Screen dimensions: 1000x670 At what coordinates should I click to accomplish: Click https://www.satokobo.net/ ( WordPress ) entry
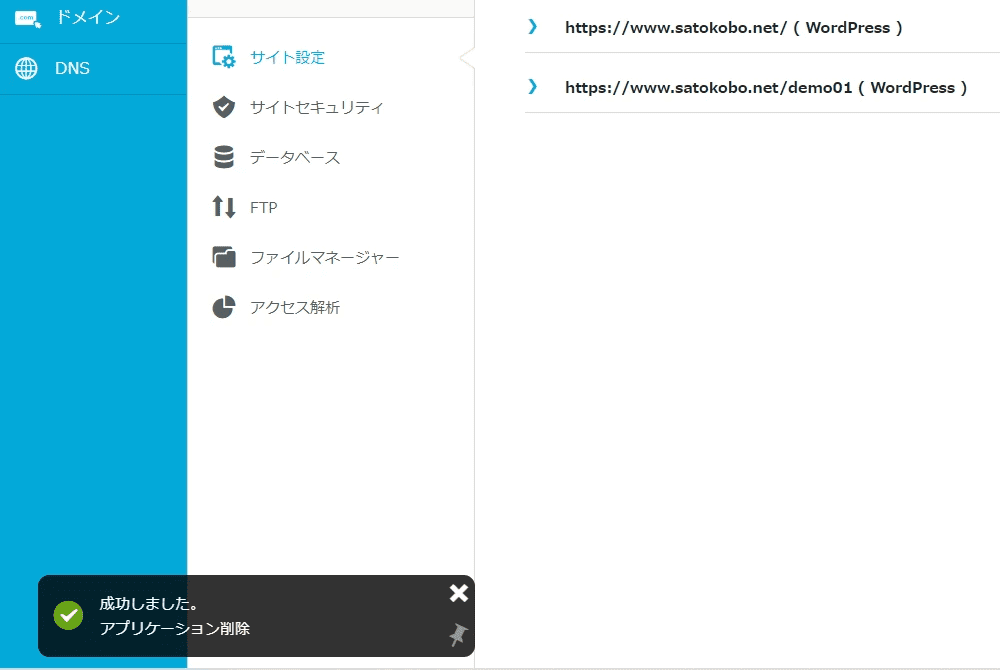(x=733, y=27)
